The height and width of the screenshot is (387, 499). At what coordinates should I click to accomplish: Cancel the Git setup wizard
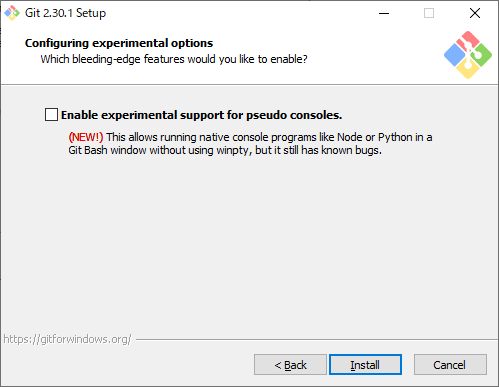pyautogui.click(x=450, y=365)
